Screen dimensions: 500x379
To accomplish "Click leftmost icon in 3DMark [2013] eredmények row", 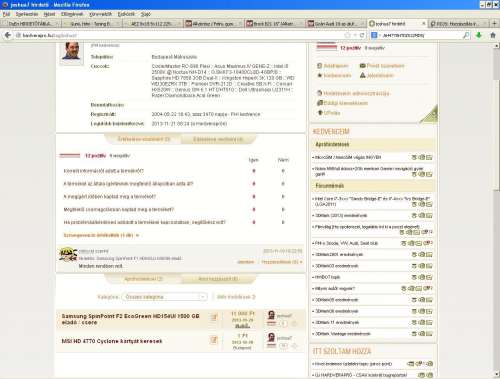I will click(414, 215).
